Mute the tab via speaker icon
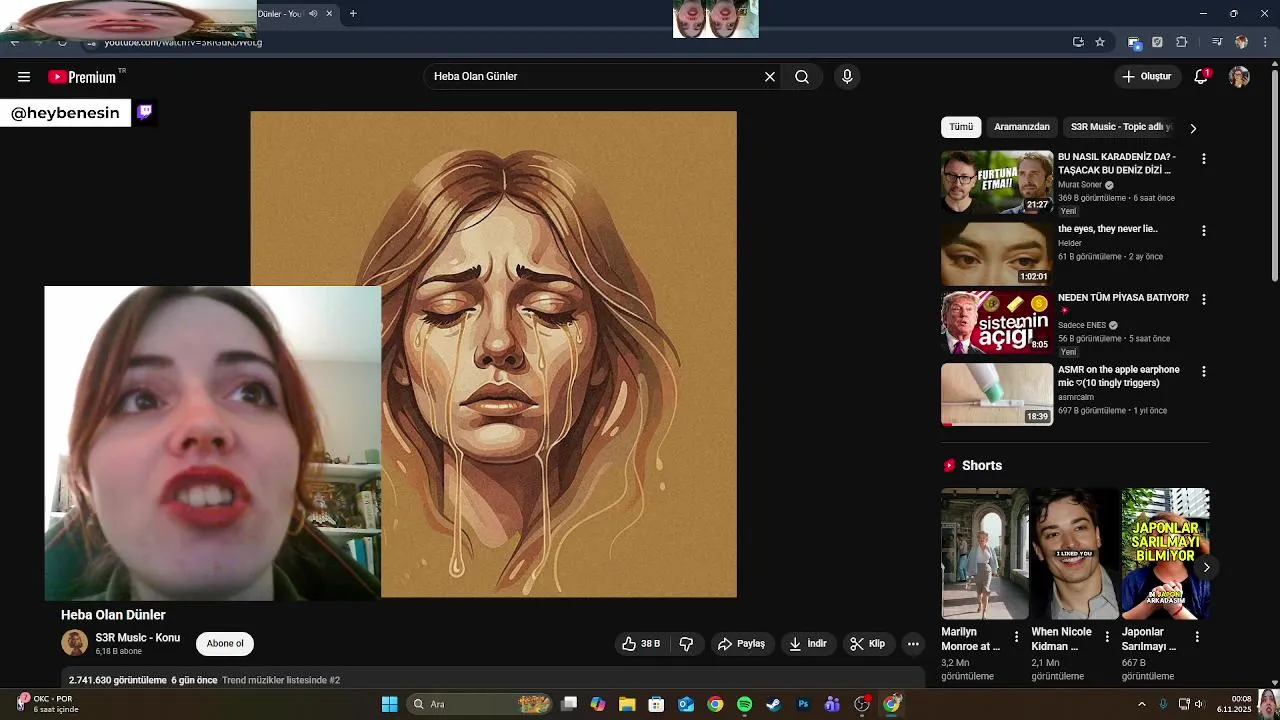Screen dimensions: 1280x720 pyautogui.click(x=313, y=14)
